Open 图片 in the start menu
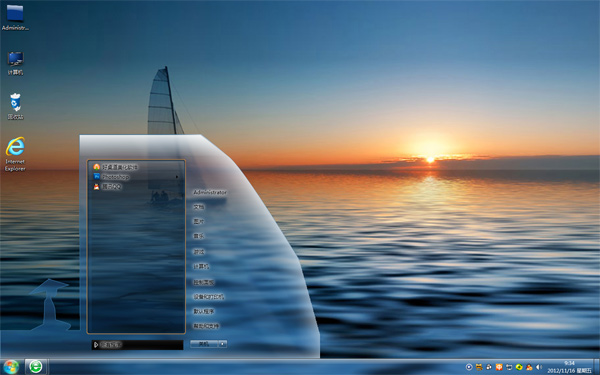 pyautogui.click(x=199, y=221)
